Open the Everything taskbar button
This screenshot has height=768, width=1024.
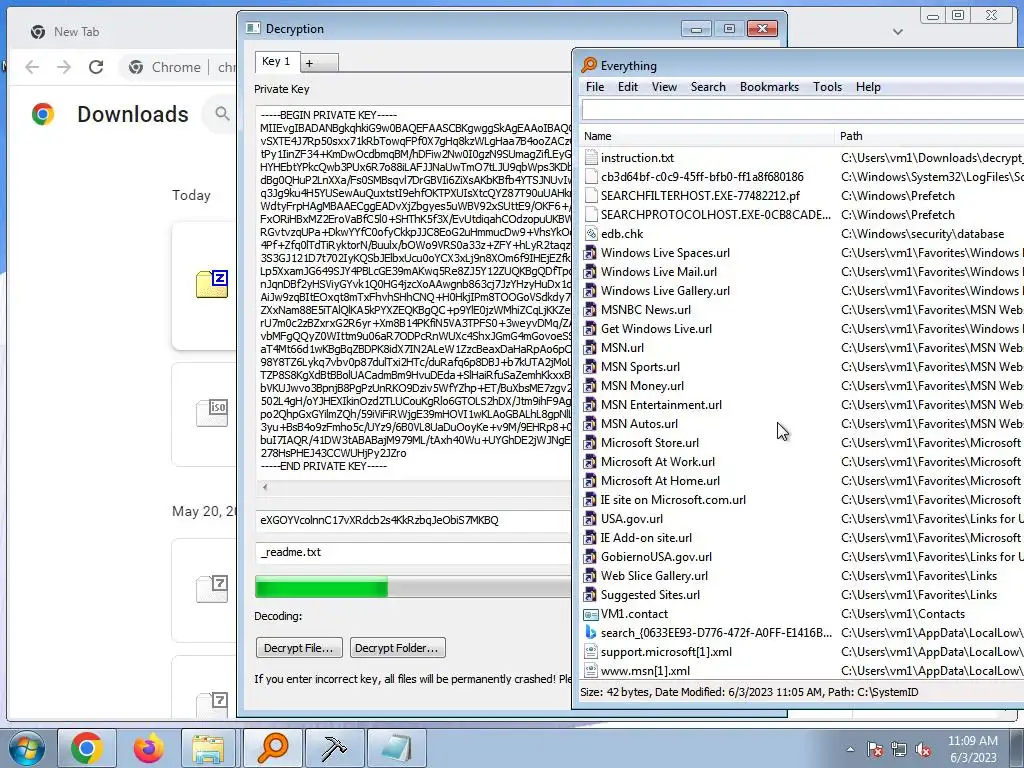click(x=273, y=748)
